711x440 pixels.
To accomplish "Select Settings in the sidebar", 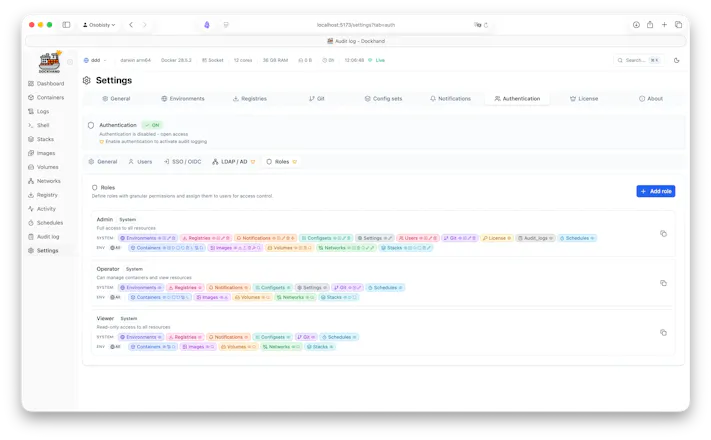I will [x=43, y=250].
